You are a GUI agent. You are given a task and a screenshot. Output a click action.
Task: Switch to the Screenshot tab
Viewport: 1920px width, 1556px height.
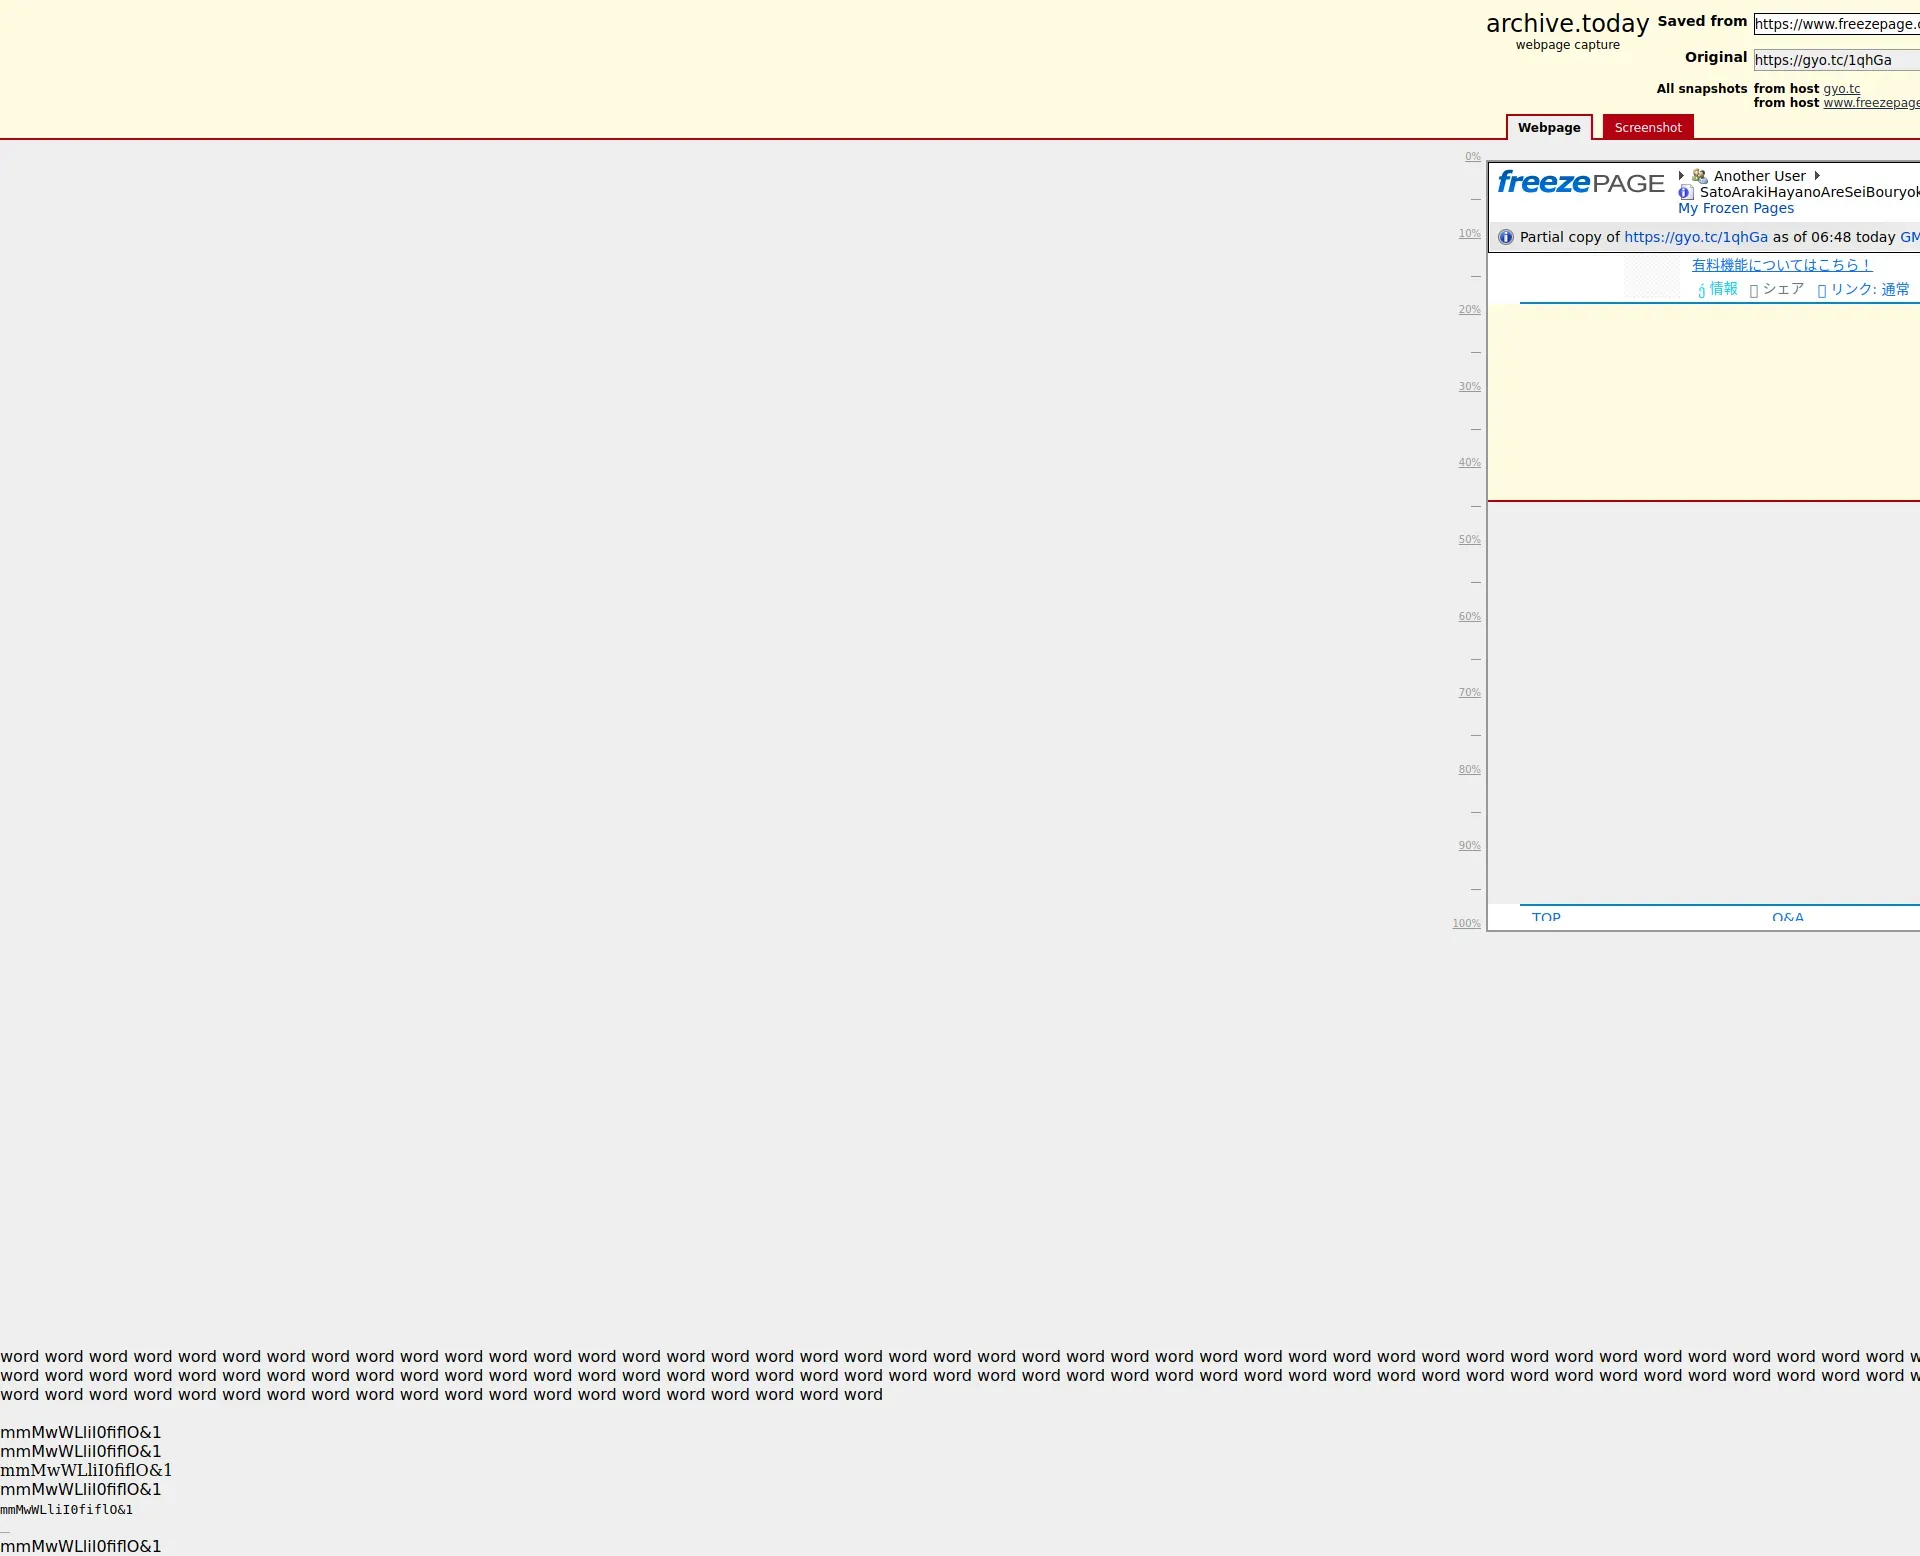1647,127
